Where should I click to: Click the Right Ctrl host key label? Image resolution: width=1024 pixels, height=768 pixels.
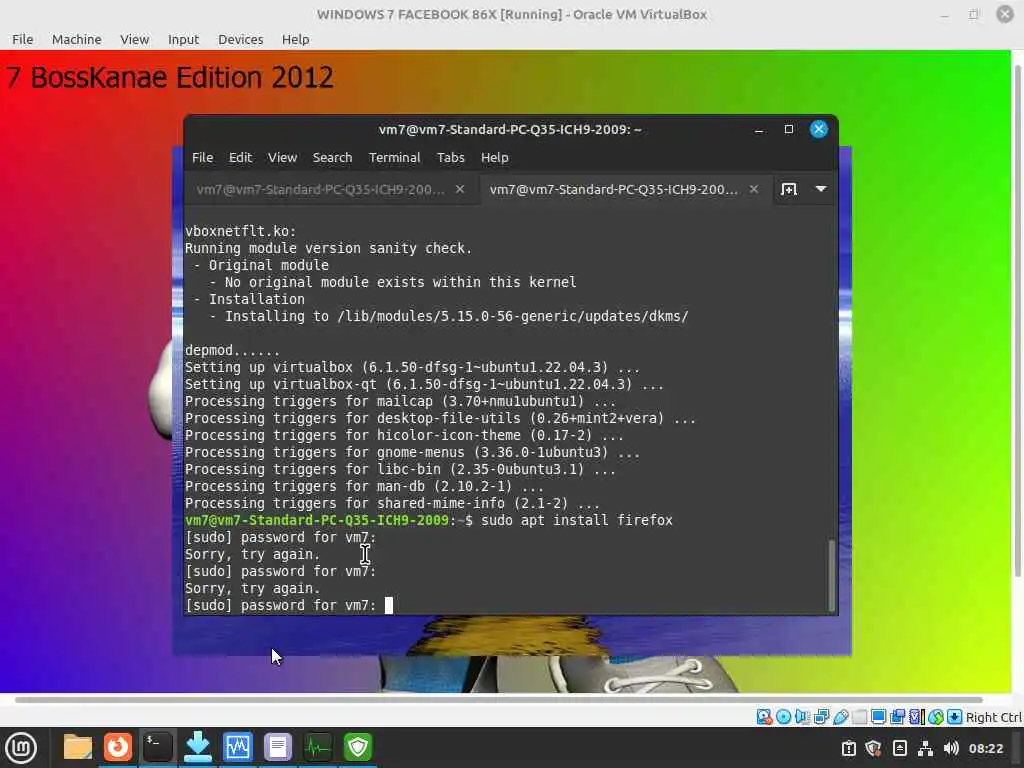pyautogui.click(x=994, y=717)
